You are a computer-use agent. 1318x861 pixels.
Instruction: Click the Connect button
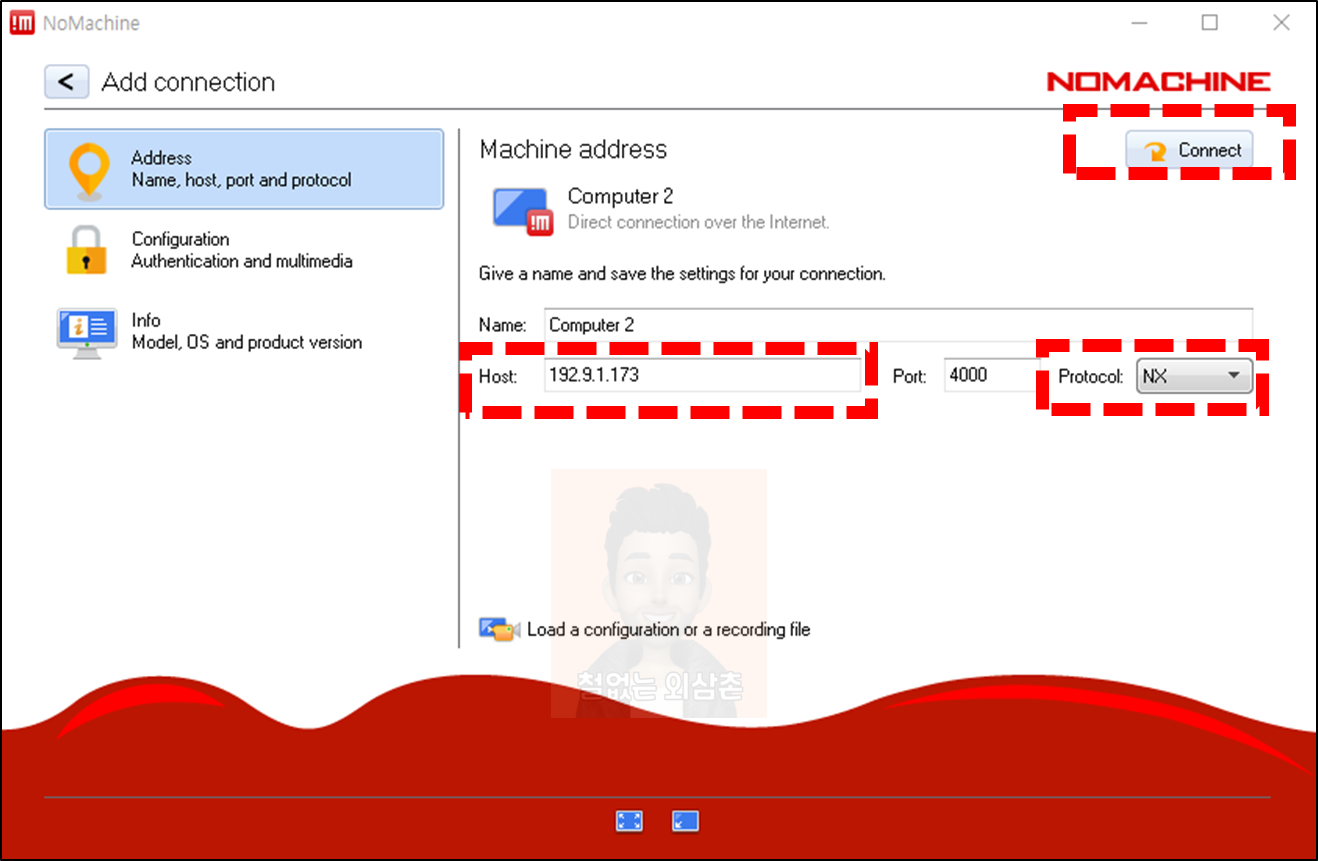[1189, 150]
